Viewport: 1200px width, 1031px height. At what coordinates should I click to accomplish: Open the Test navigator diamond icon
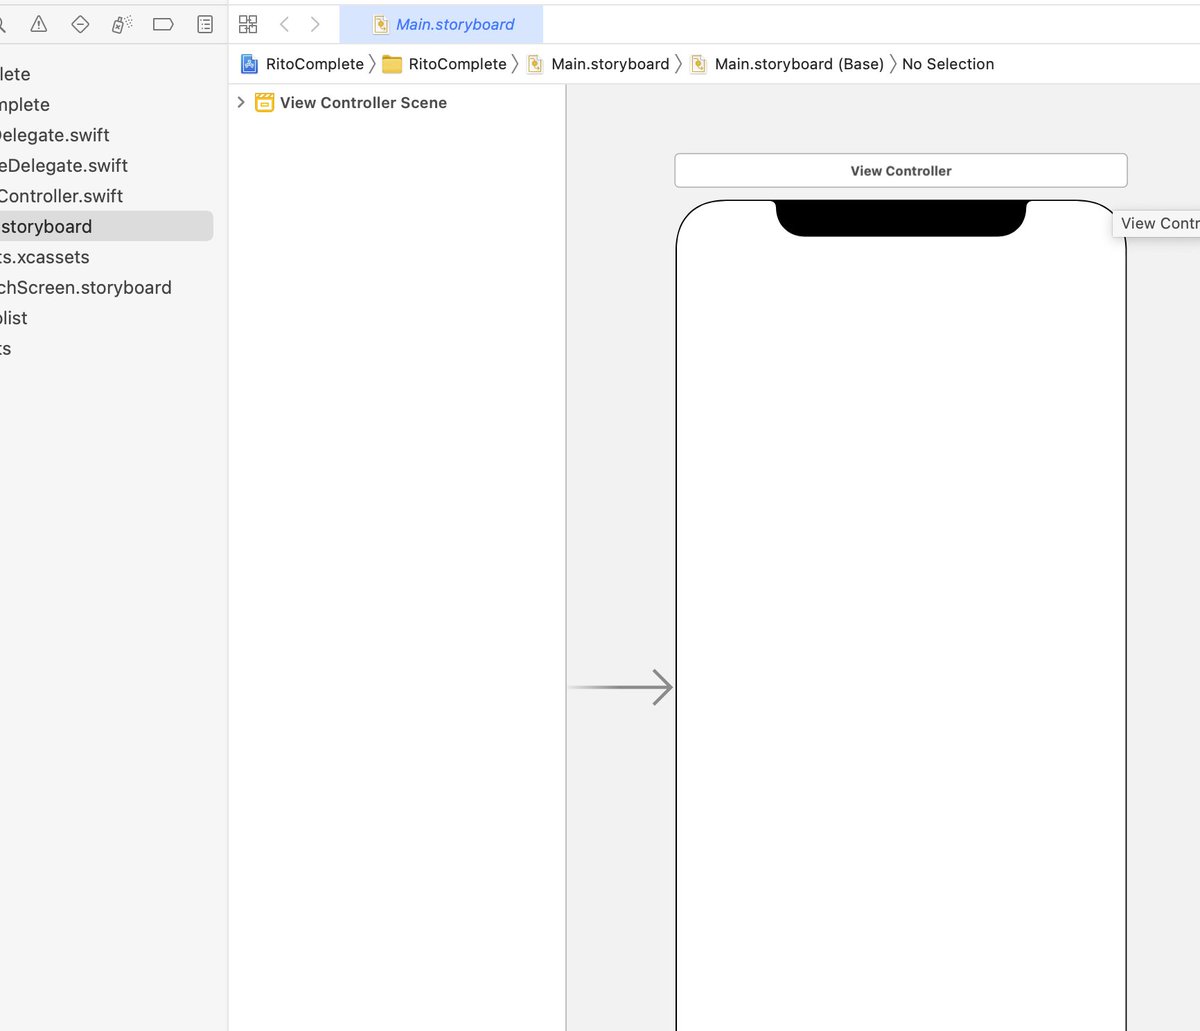pos(80,24)
